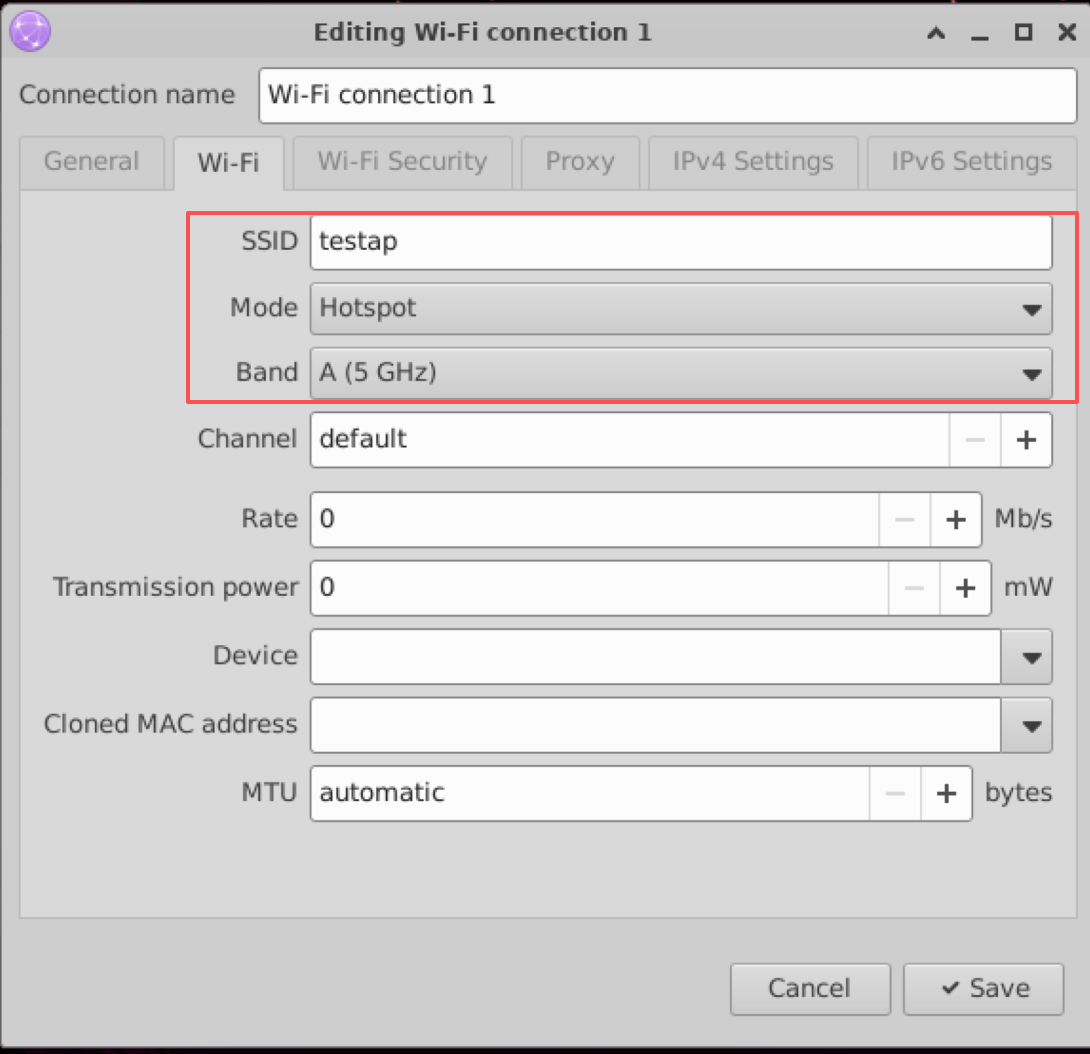Open the Band dropdown showing A (5 GHz)
Screen dimensions: 1090x1054
coord(680,373)
